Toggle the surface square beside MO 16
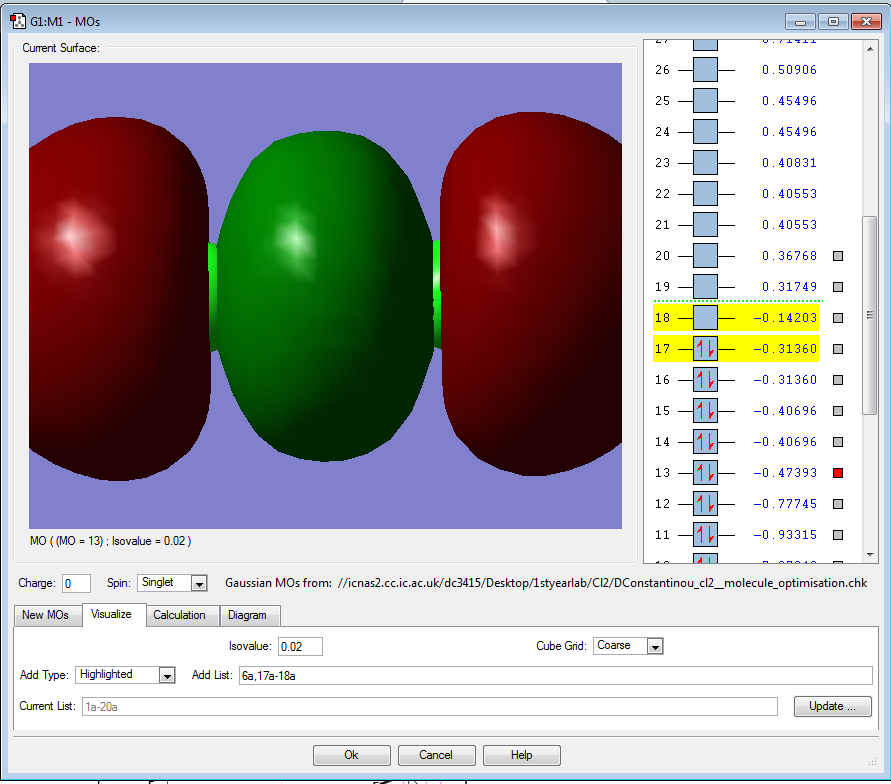This screenshot has width=891, height=784. (838, 380)
